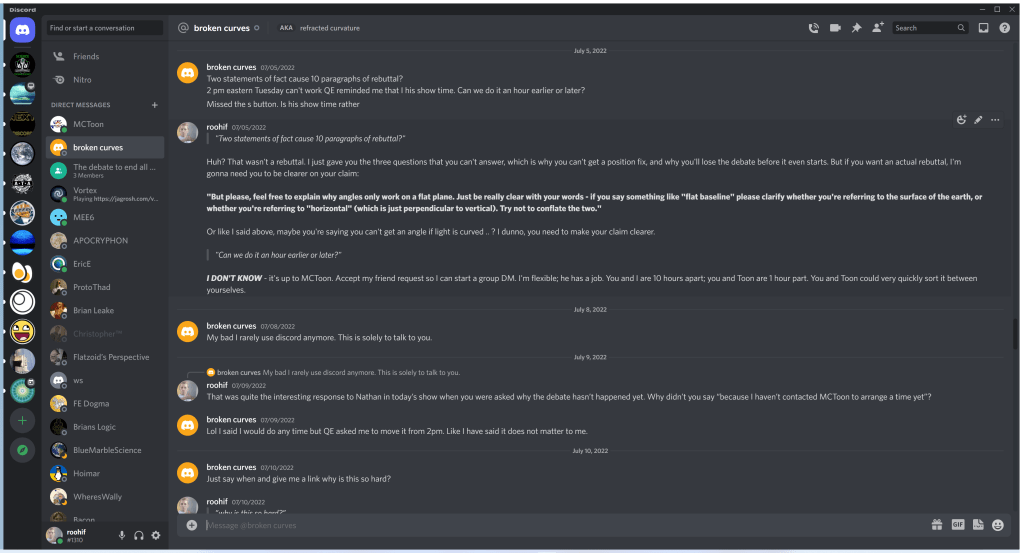This screenshot has height=553, width=1023.
Task: Toggle headphone deafen
Action: pos(139,536)
